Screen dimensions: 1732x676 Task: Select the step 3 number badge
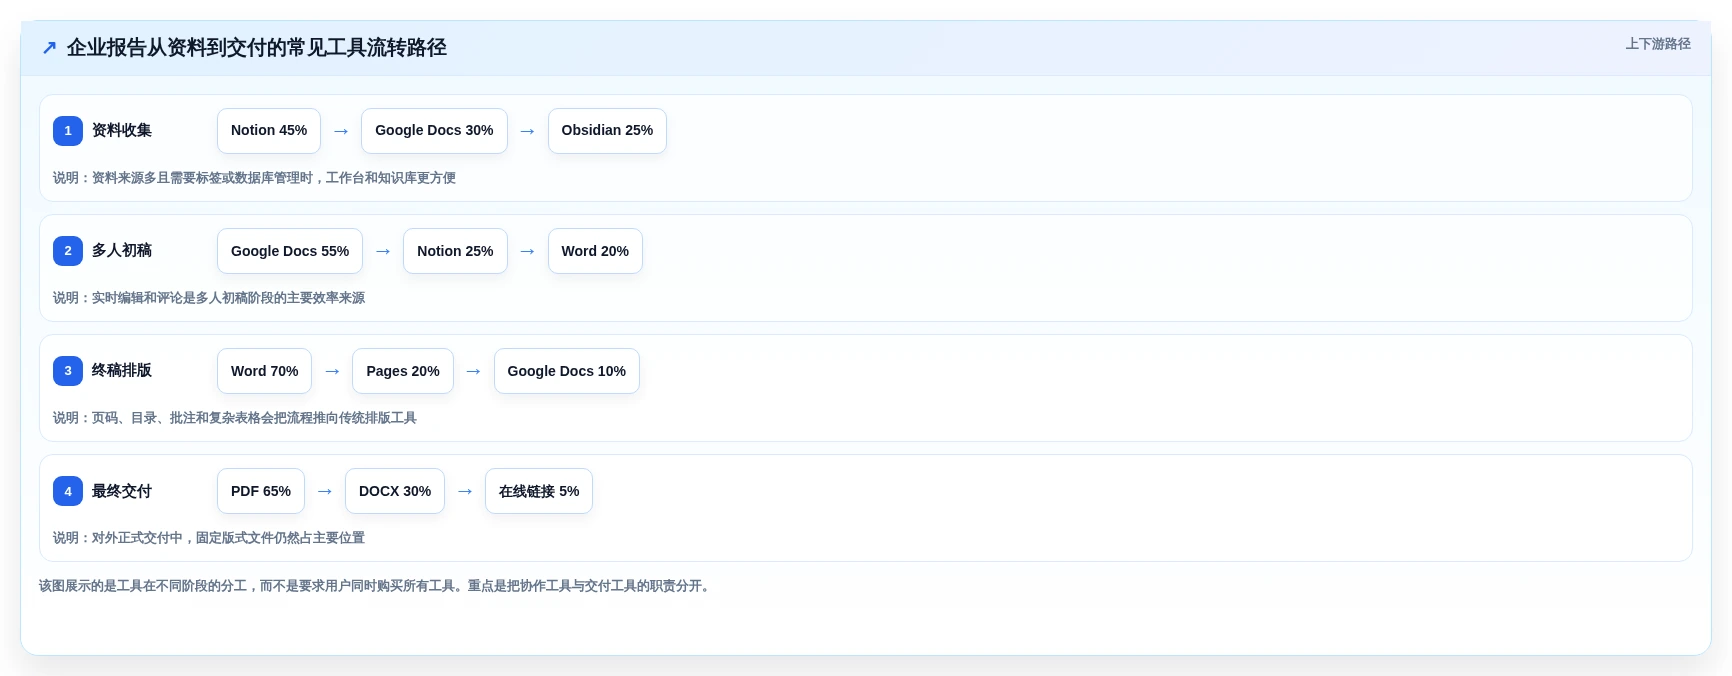tap(68, 371)
